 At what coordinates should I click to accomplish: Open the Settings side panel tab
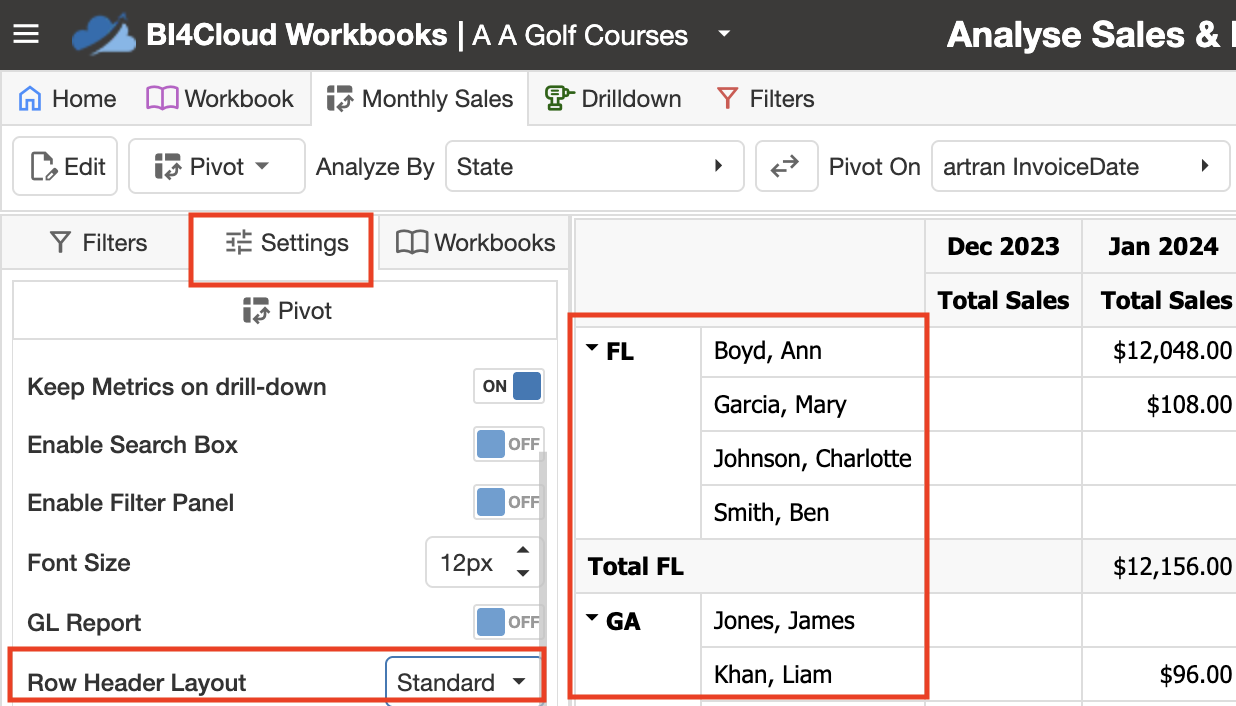click(x=286, y=243)
